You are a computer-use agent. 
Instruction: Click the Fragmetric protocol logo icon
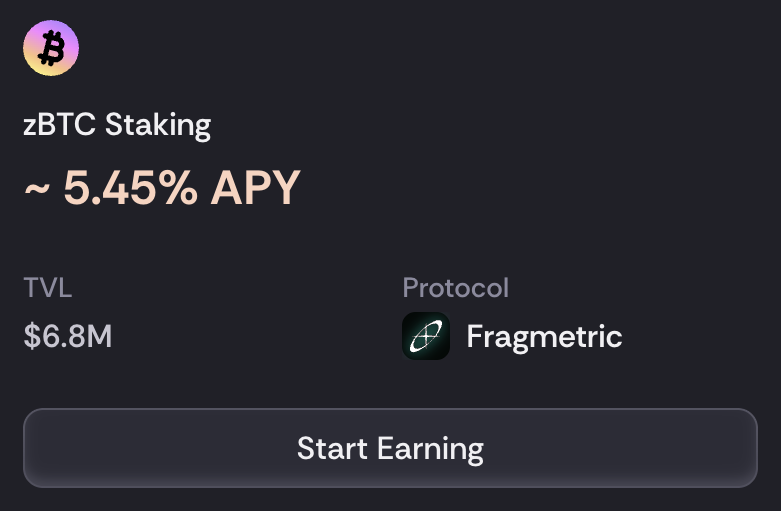tap(426, 336)
